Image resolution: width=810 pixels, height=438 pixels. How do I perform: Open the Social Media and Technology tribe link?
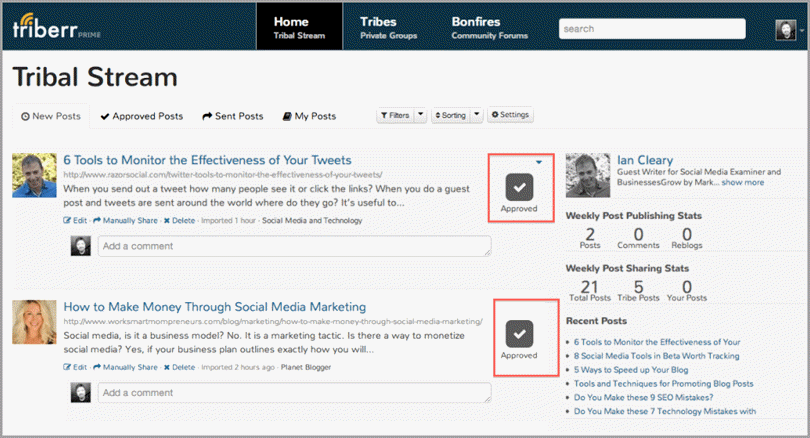click(312, 221)
